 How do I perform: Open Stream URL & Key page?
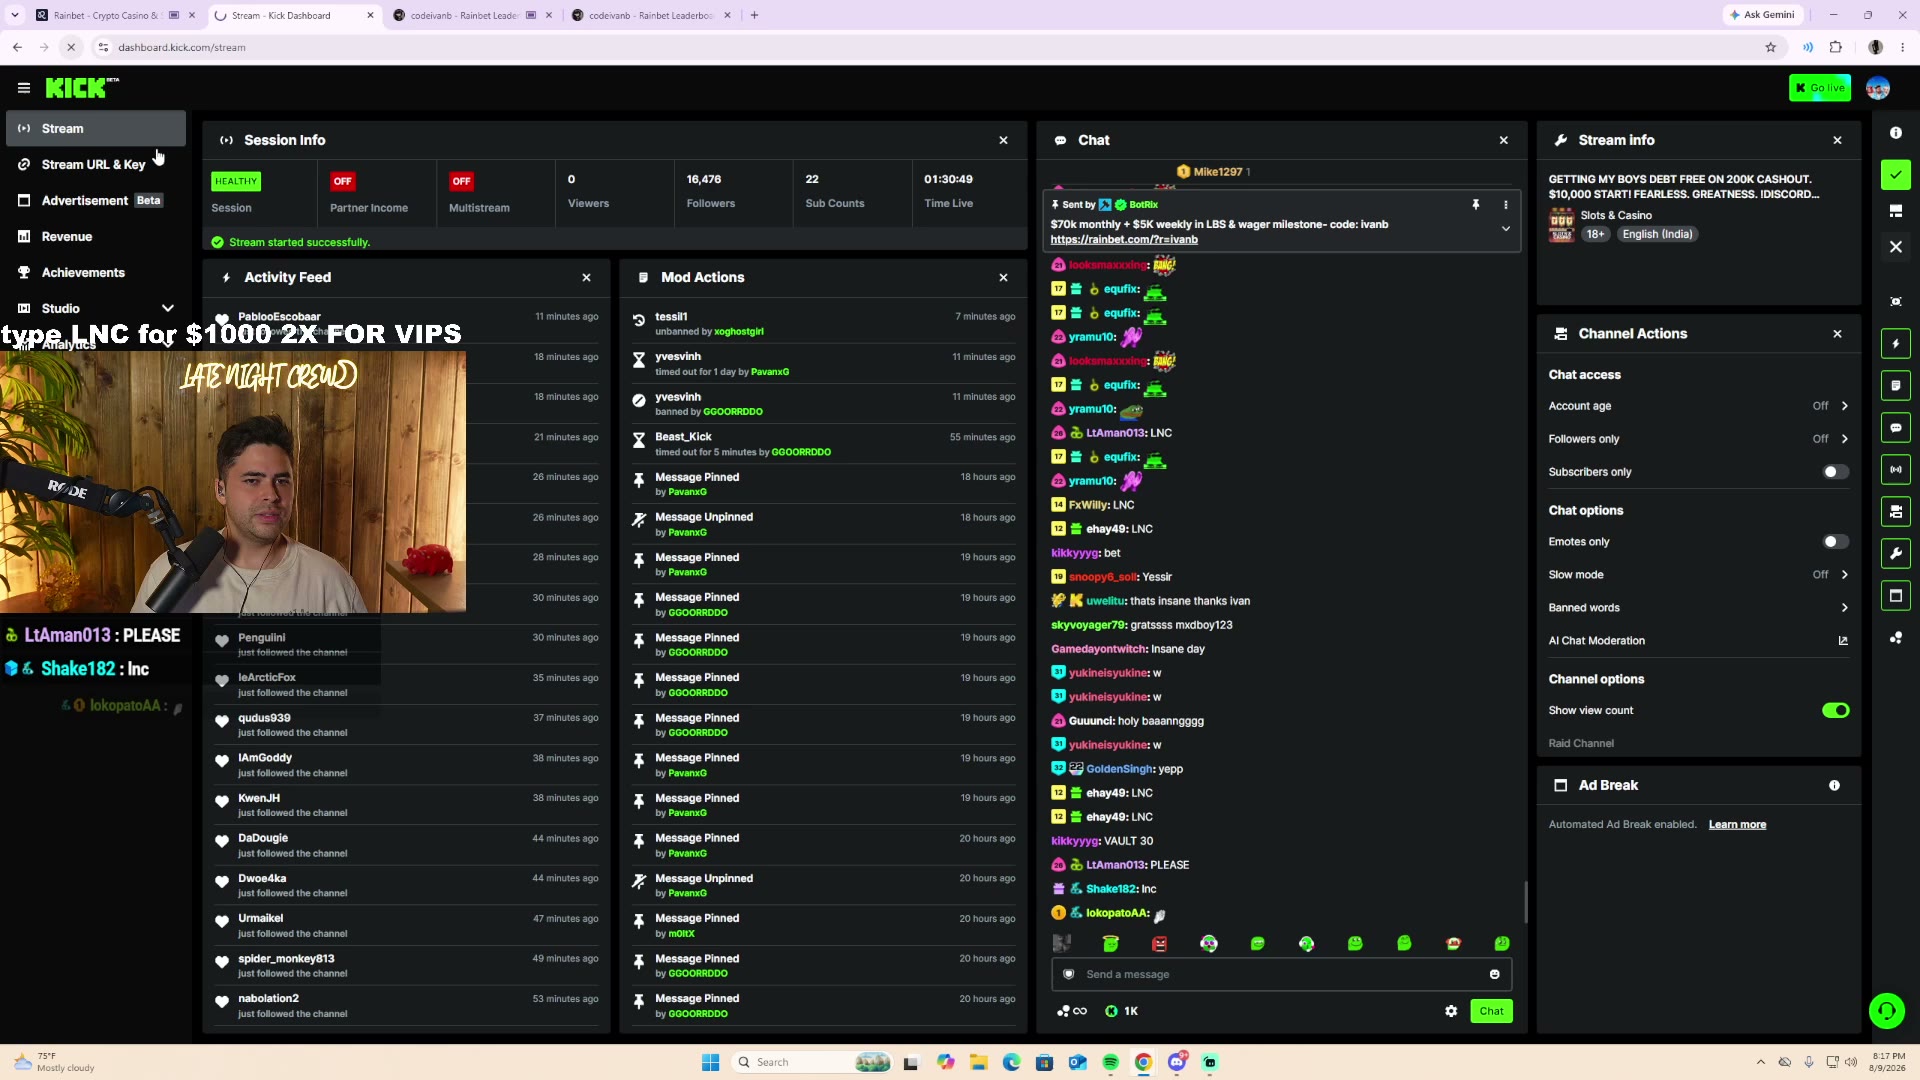click(x=96, y=164)
